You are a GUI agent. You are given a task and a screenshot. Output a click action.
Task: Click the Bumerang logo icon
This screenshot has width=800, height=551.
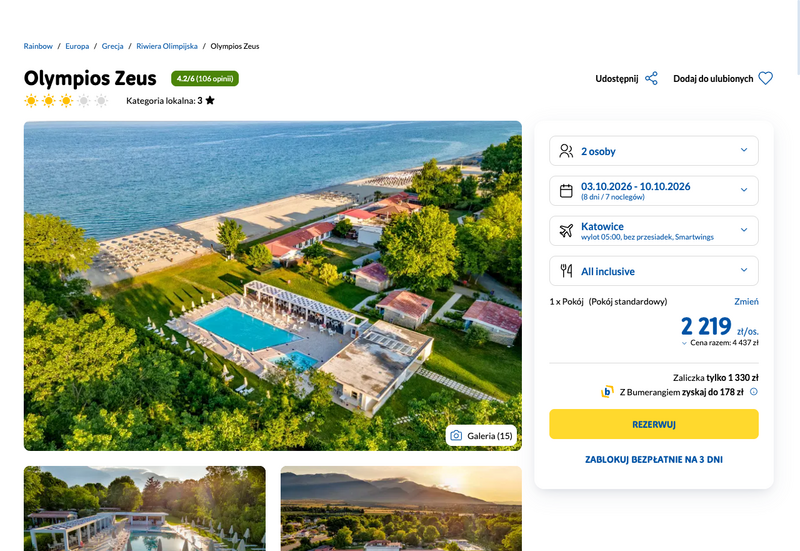607,392
